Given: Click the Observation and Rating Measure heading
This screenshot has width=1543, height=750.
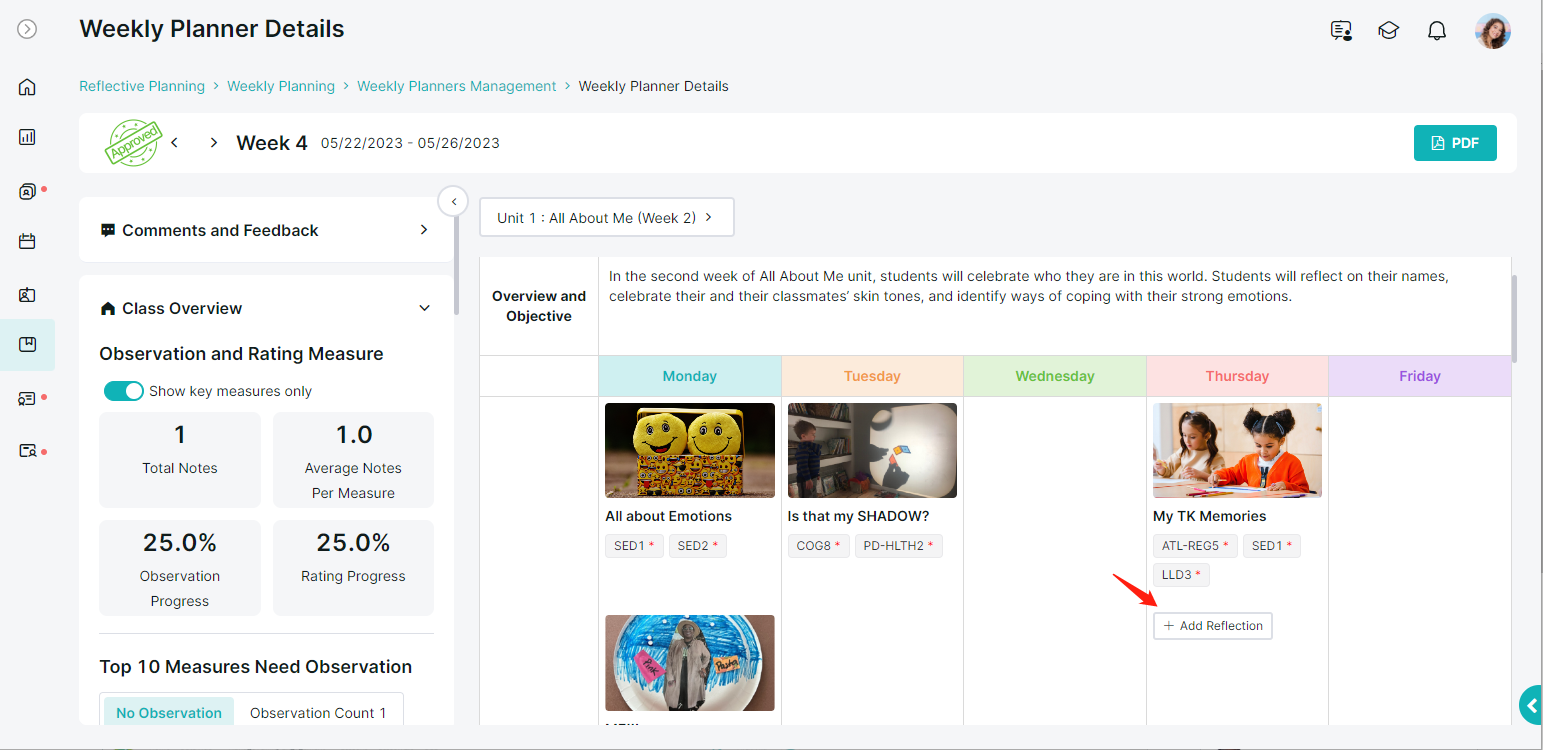Looking at the screenshot, I should pyautogui.click(x=241, y=354).
